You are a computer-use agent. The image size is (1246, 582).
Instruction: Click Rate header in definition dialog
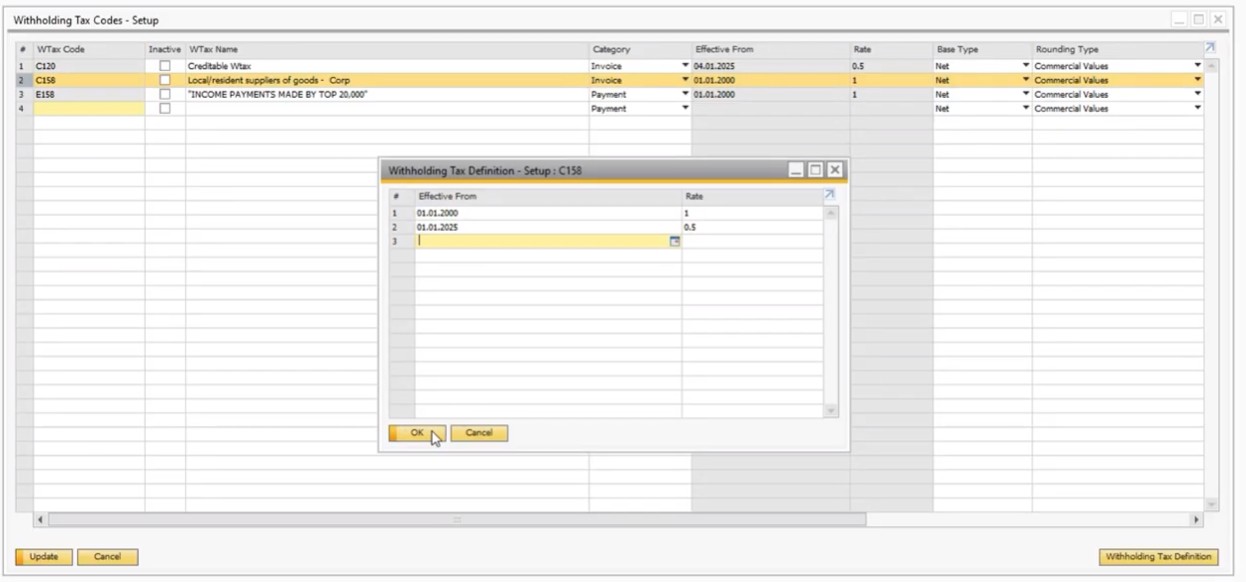click(752, 196)
